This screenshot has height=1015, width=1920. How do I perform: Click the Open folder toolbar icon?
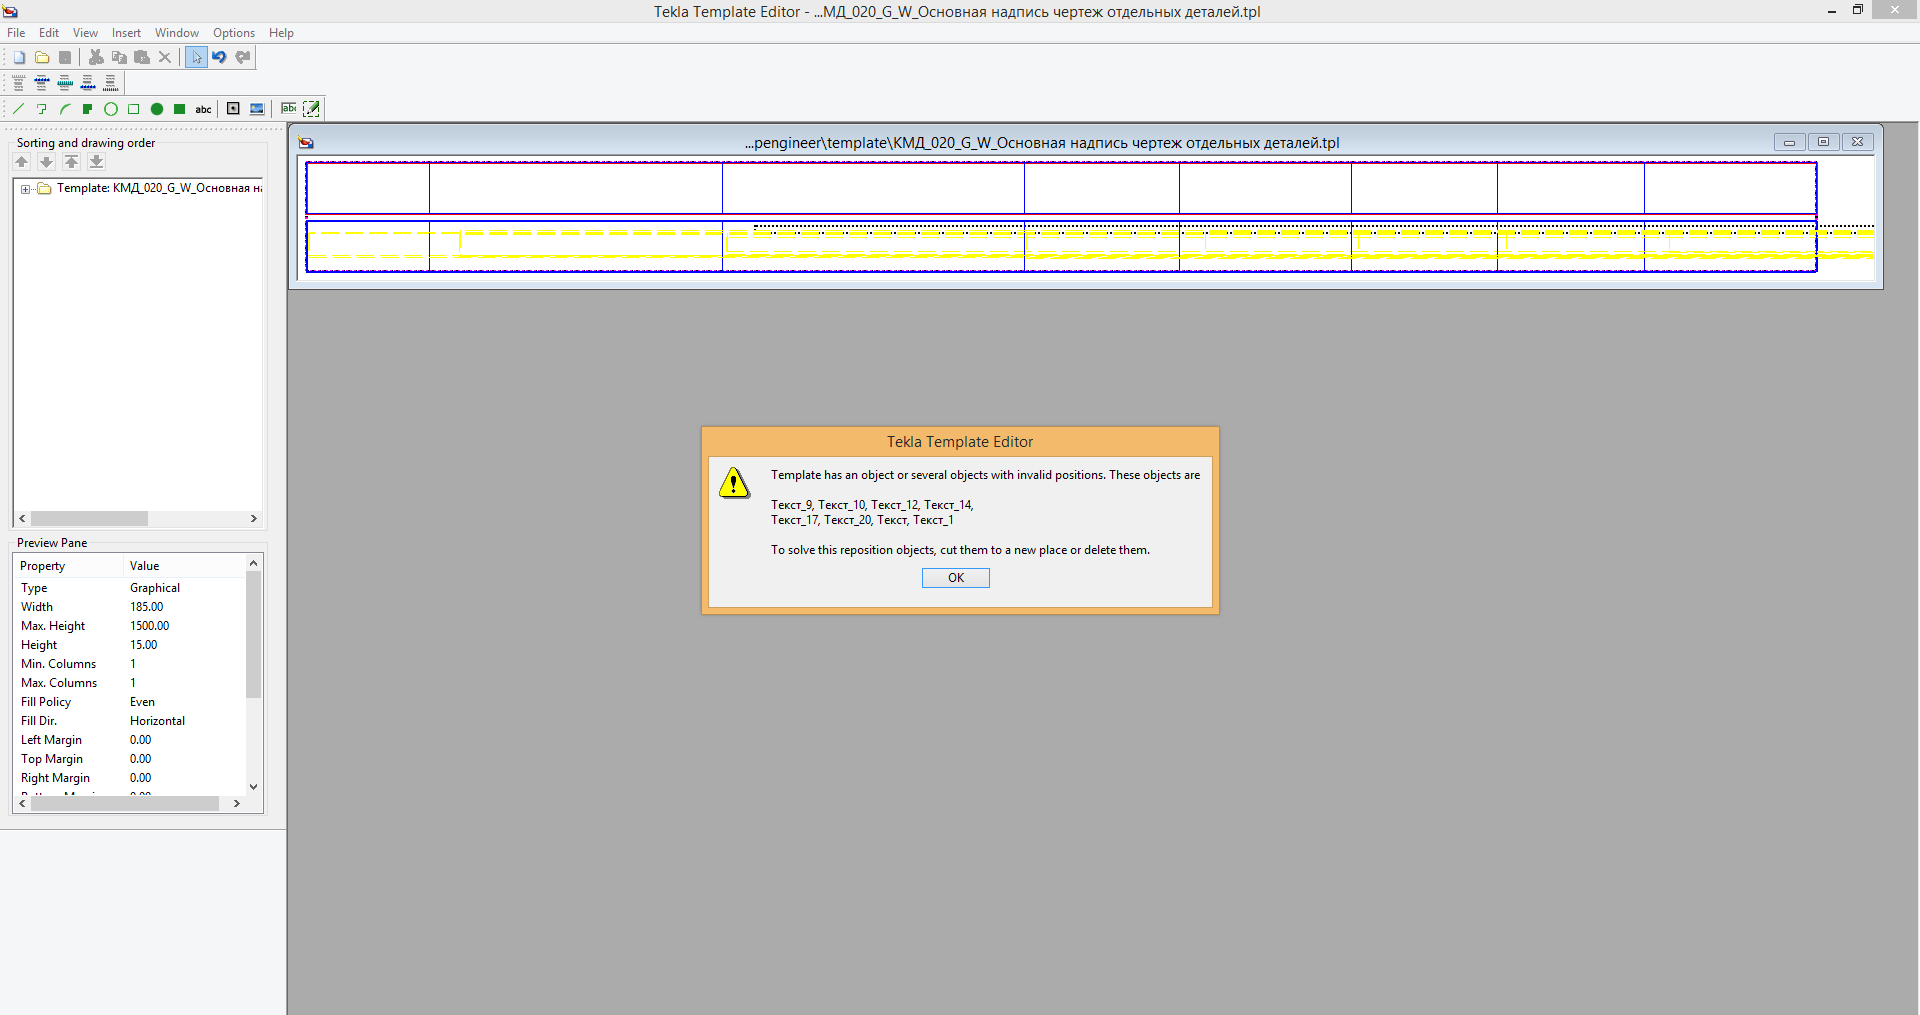(42, 57)
